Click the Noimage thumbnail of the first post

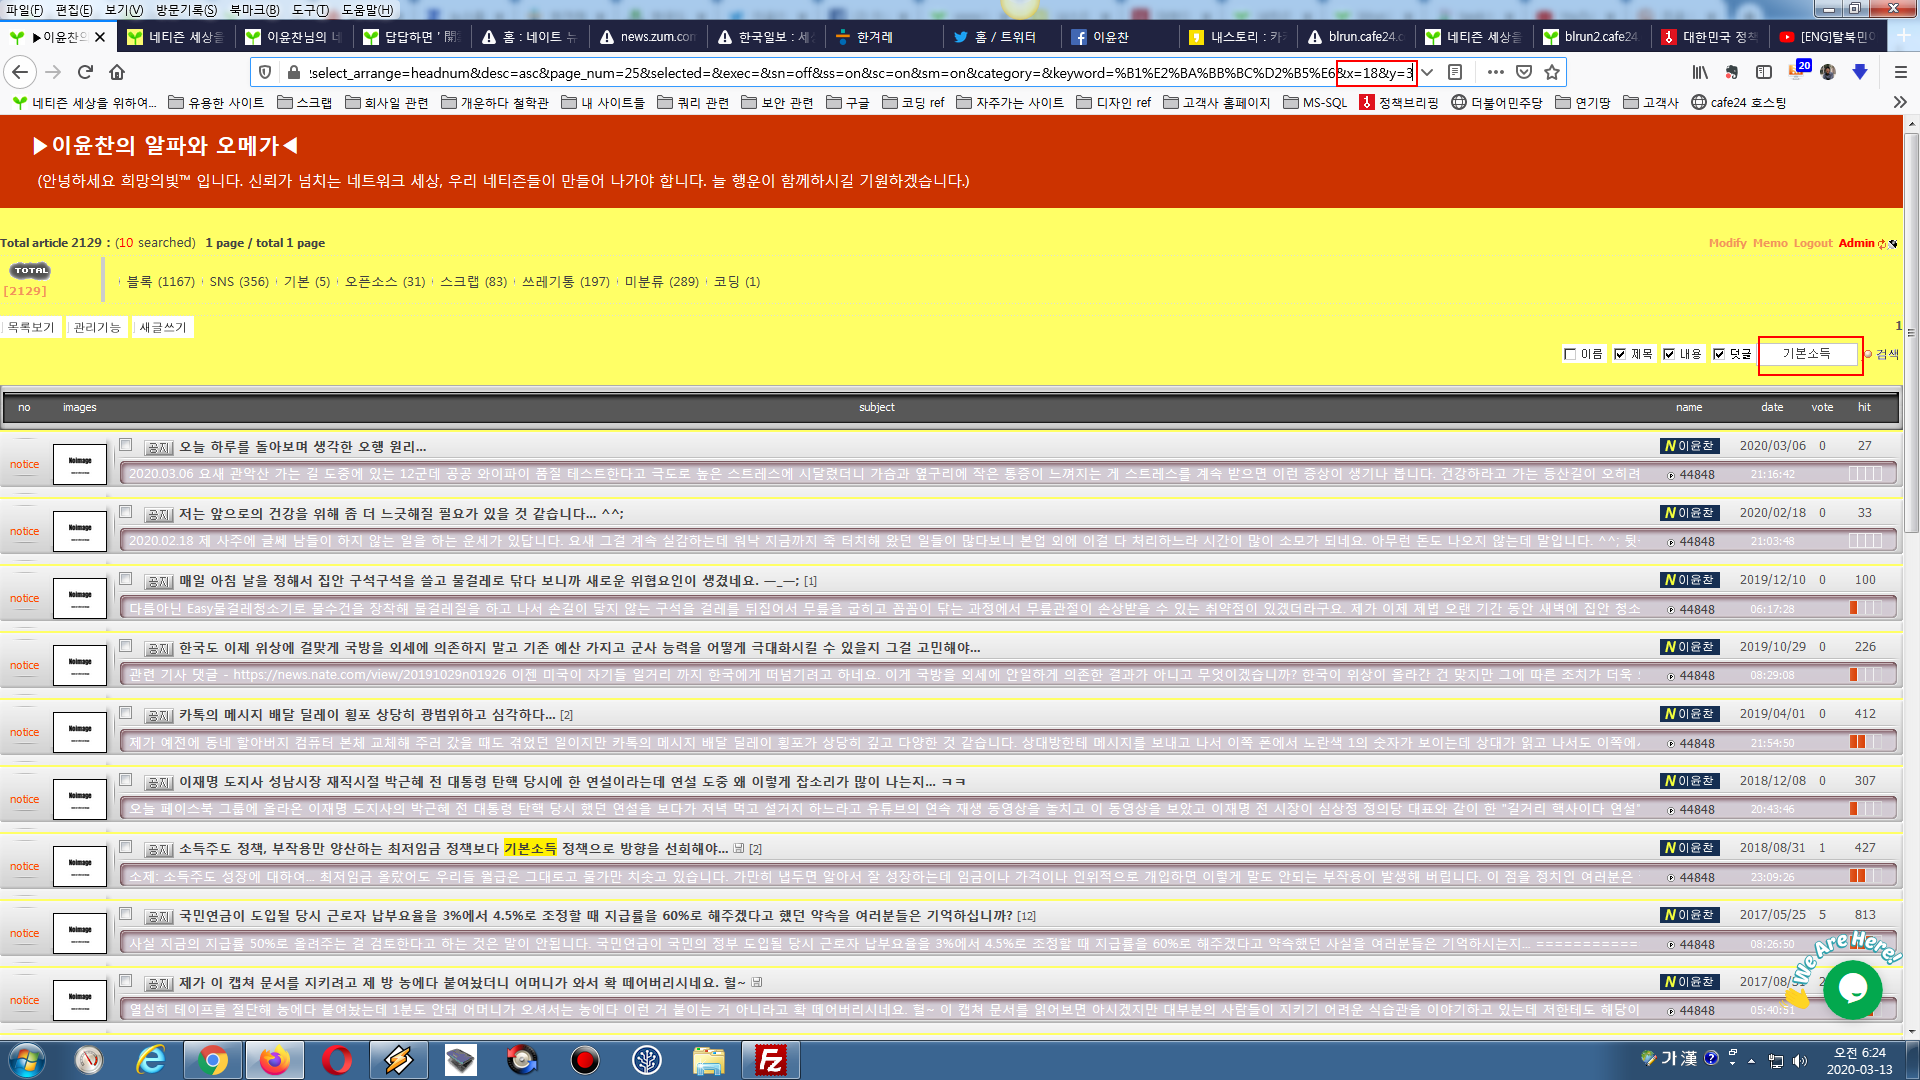point(80,464)
